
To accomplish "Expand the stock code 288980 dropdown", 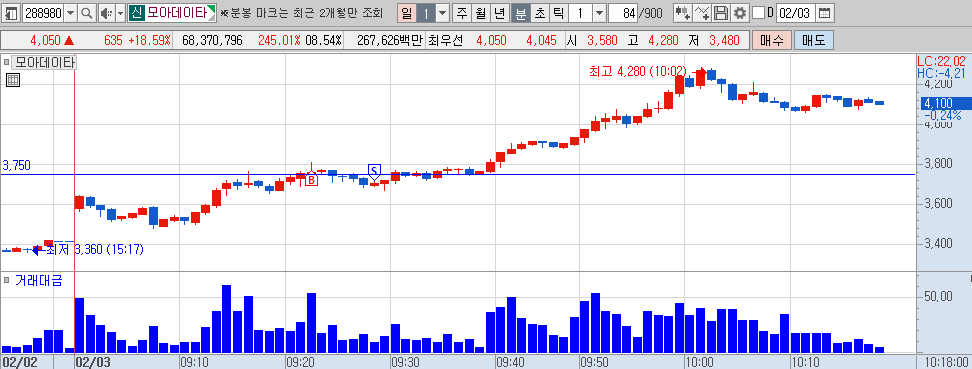I will tap(70, 12).
